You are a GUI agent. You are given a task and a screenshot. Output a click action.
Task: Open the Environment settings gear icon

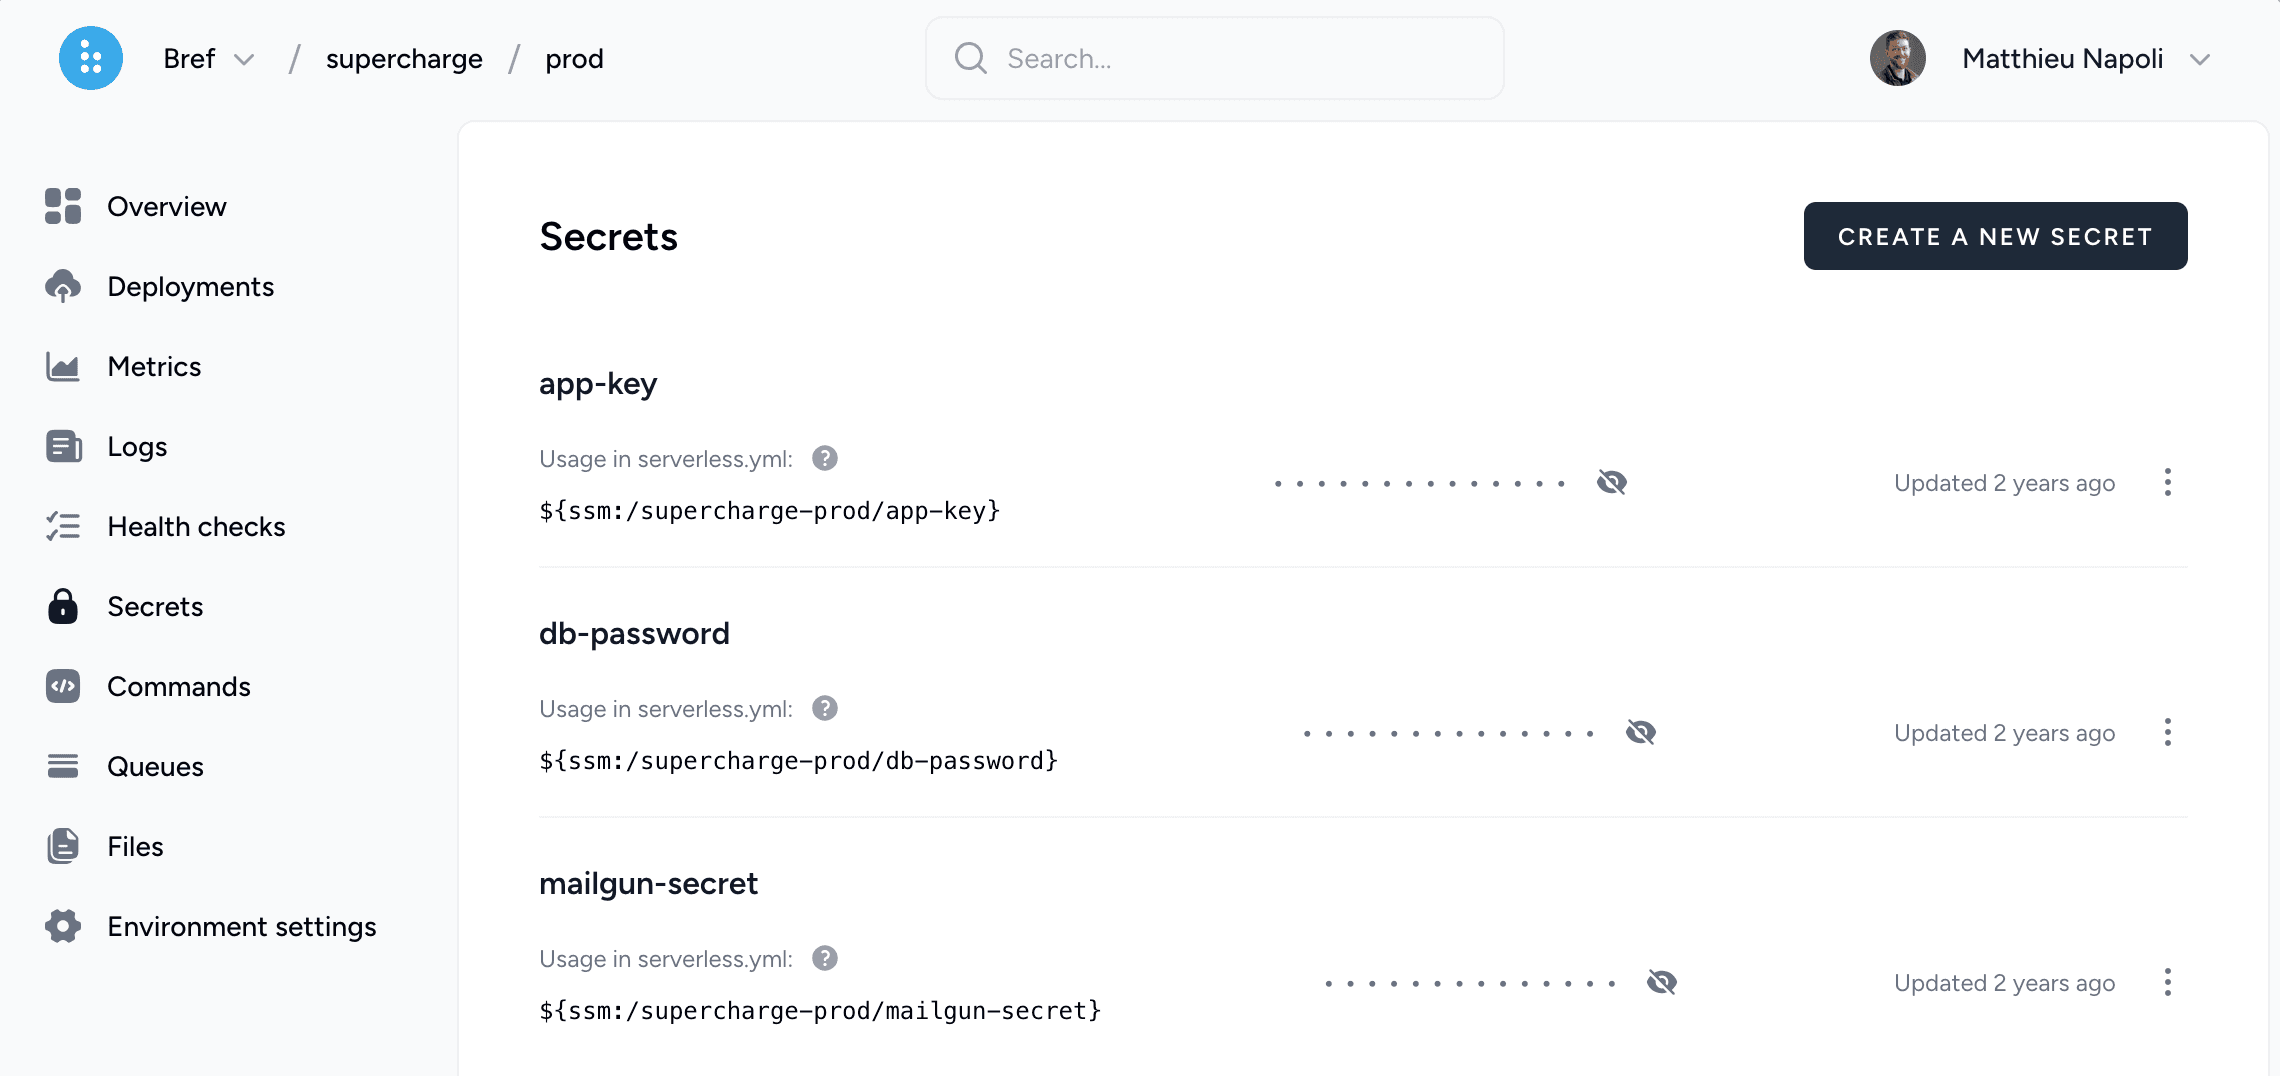[x=63, y=926]
